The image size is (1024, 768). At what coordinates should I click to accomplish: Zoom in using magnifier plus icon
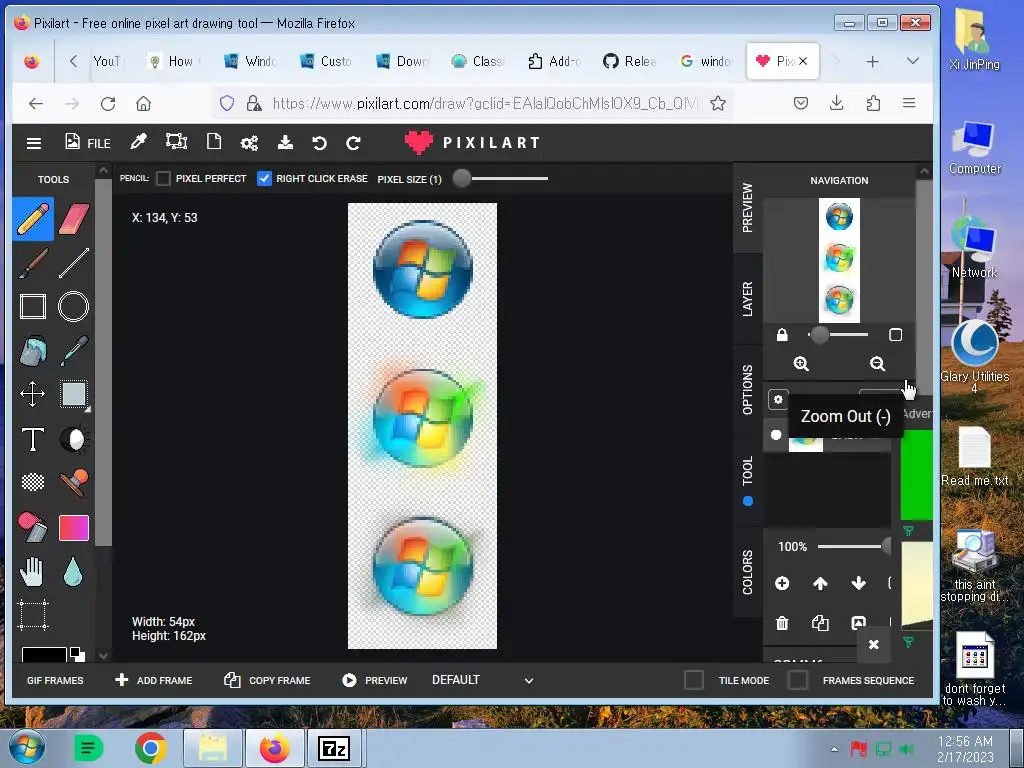(801, 364)
